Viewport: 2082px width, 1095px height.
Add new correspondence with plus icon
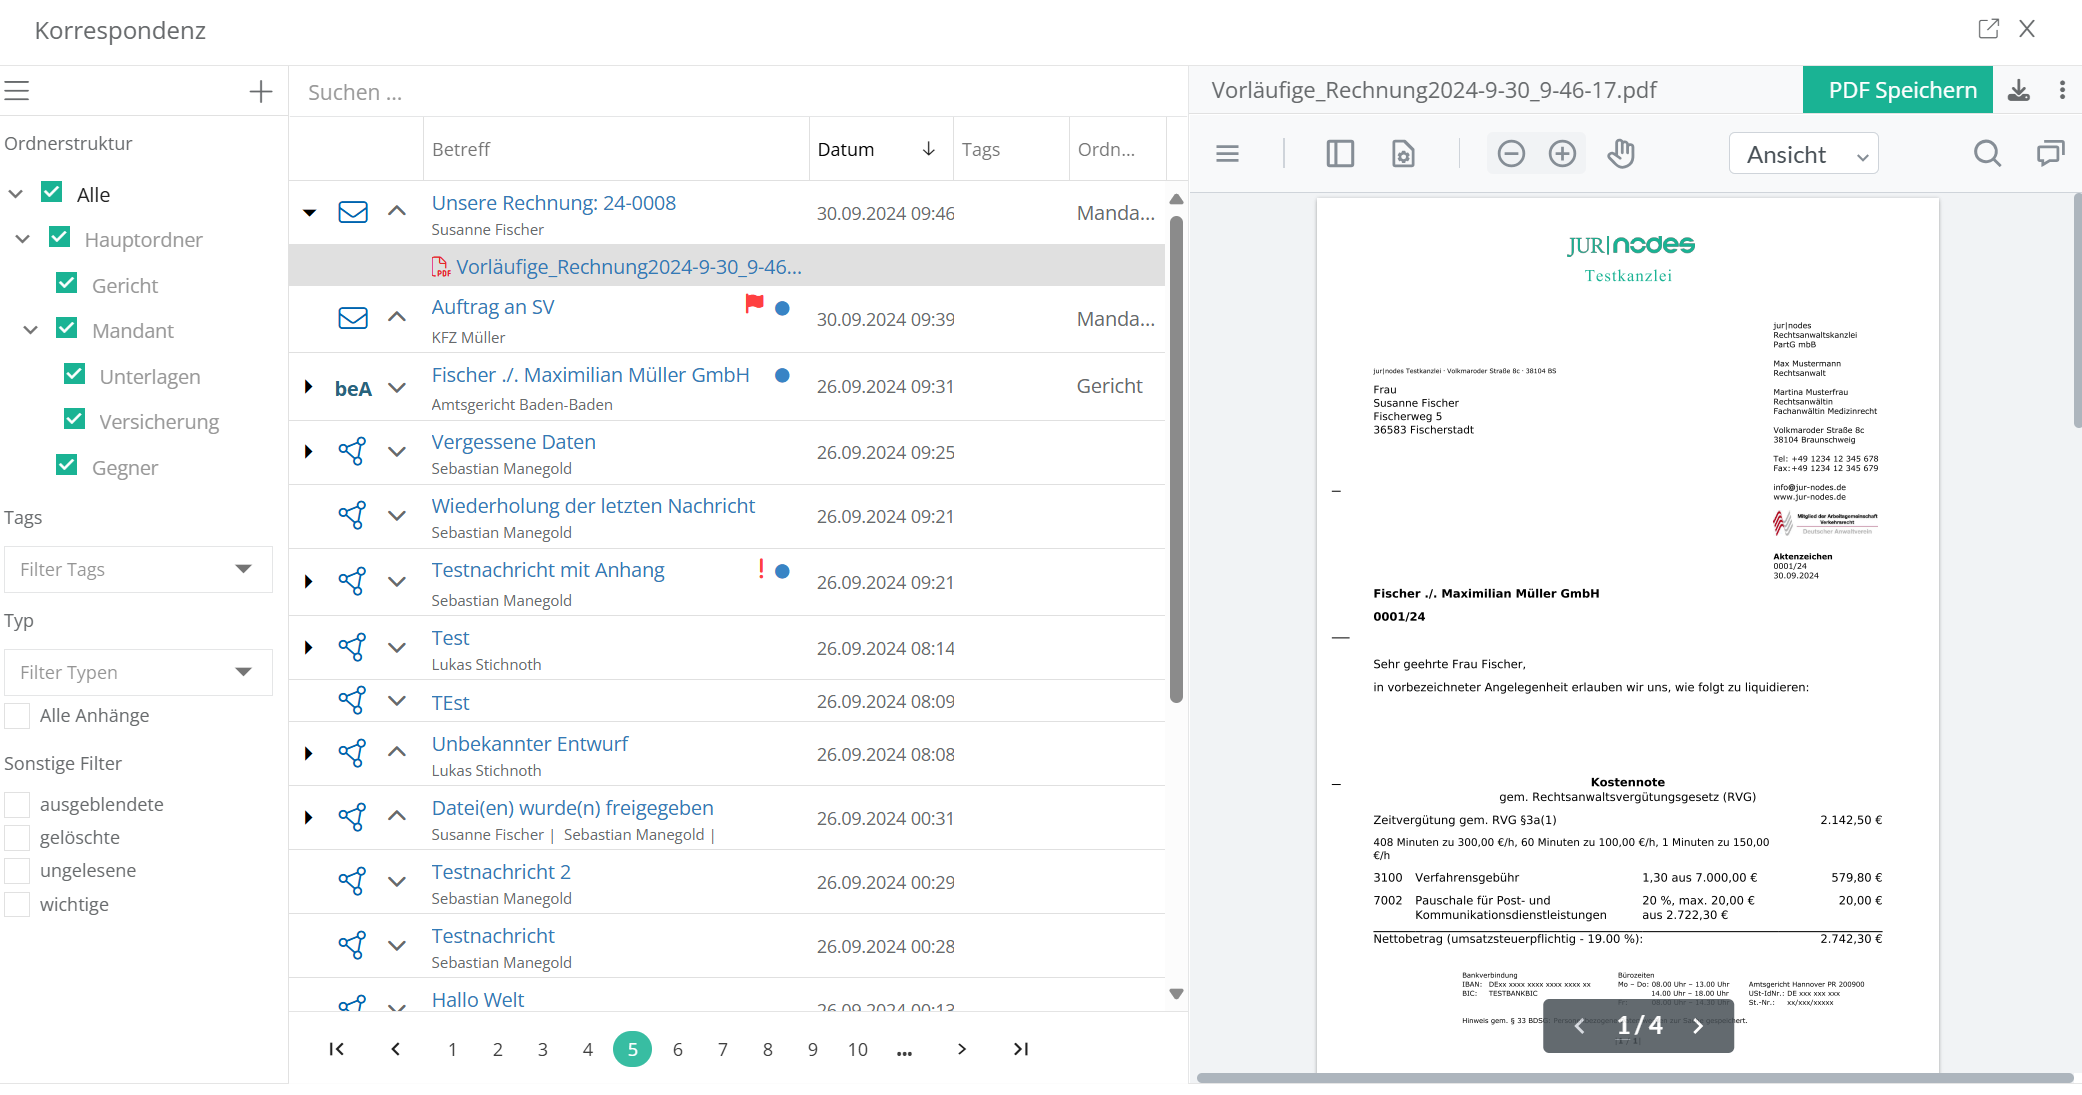pos(261,92)
